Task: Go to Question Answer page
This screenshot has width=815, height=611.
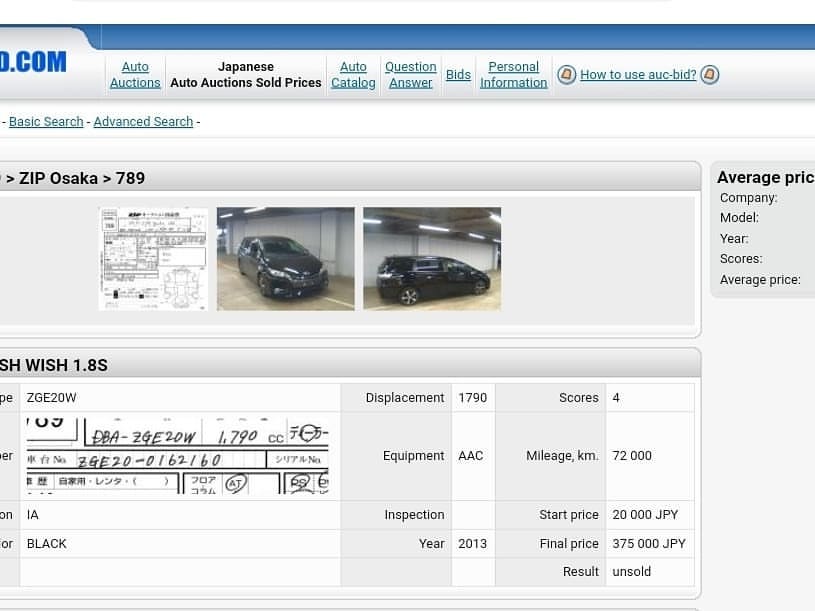Action: pos(411,74)
